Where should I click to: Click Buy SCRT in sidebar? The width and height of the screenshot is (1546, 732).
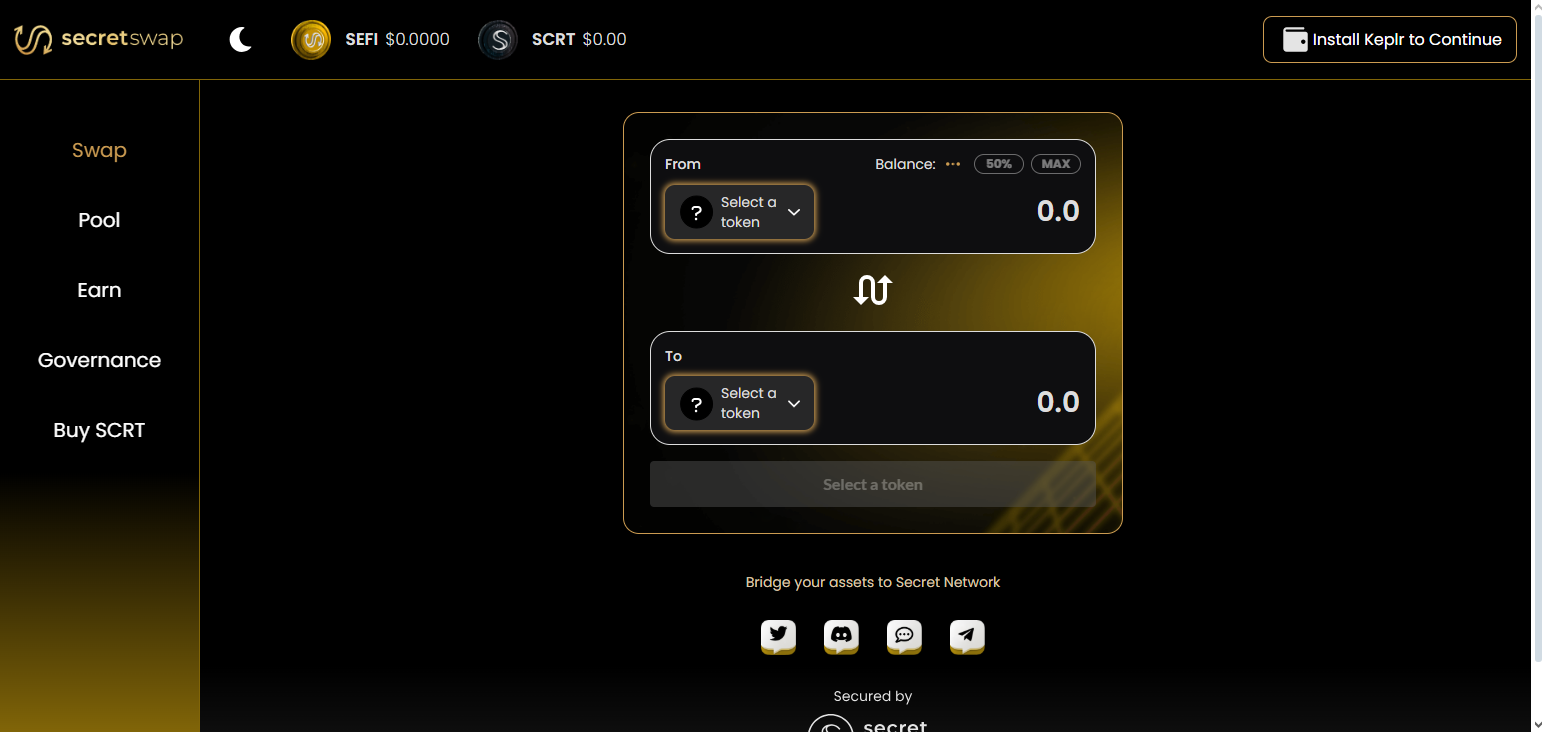[x=99, y=430]
